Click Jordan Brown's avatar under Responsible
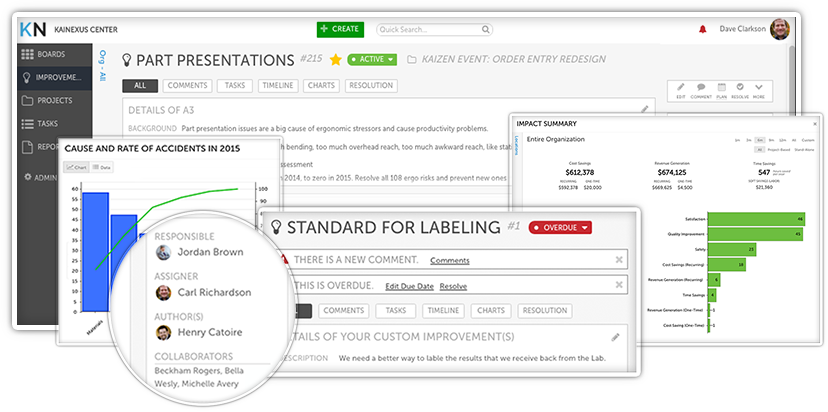This screenshot has height=412, width=828. 164,252
